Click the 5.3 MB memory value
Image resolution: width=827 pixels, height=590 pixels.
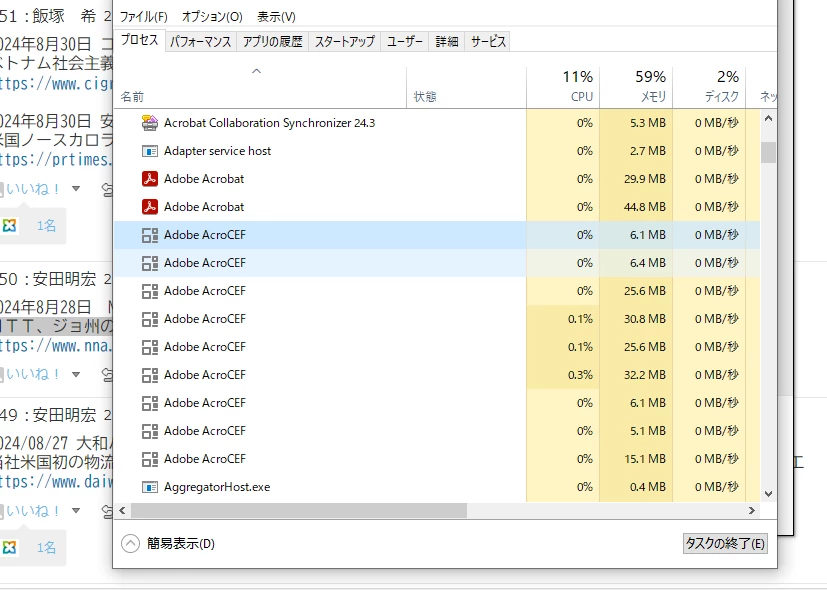pos(648,123)
